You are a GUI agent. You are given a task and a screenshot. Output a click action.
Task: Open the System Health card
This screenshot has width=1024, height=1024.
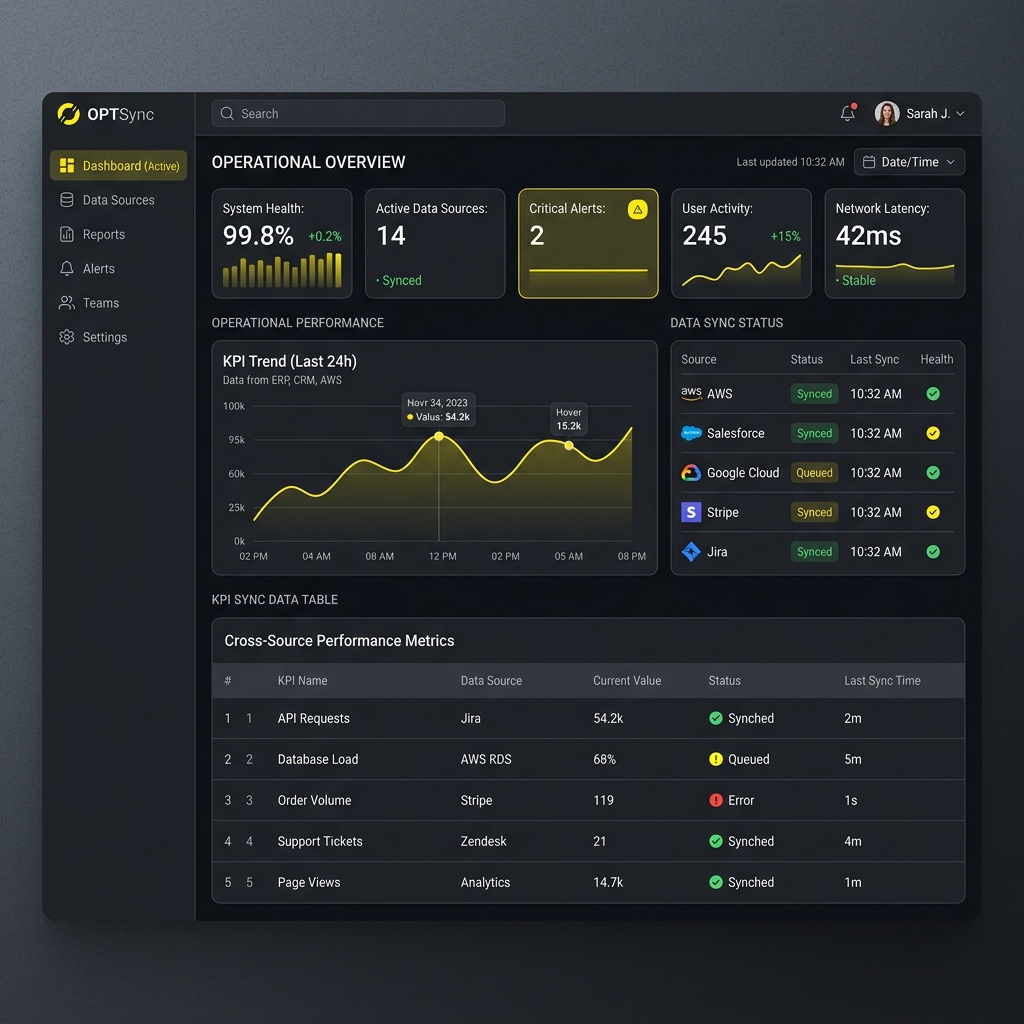click(x=282, y=244)
